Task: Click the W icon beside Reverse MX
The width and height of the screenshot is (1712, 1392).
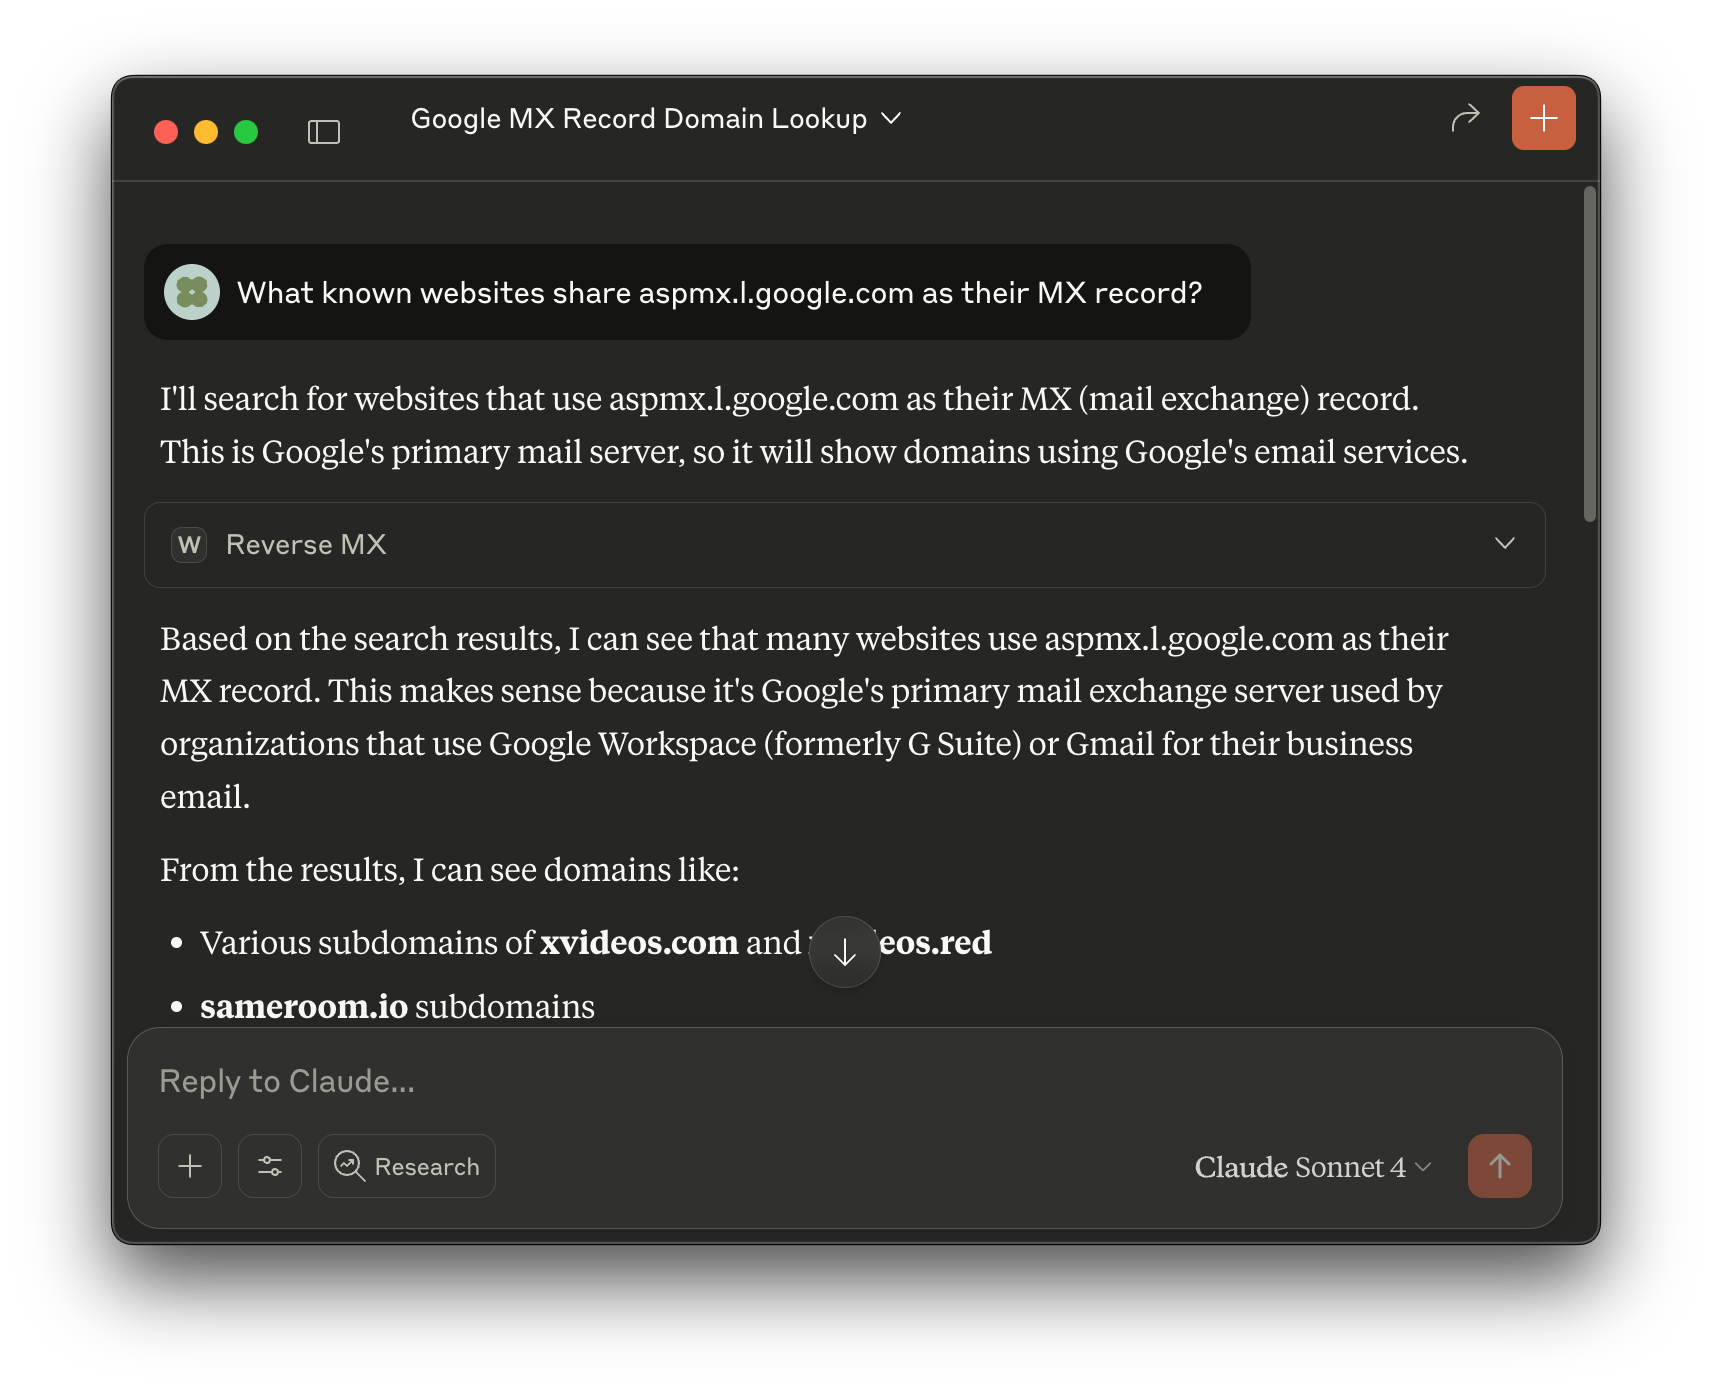Action: pyautogui.click(x=189, y=545)
